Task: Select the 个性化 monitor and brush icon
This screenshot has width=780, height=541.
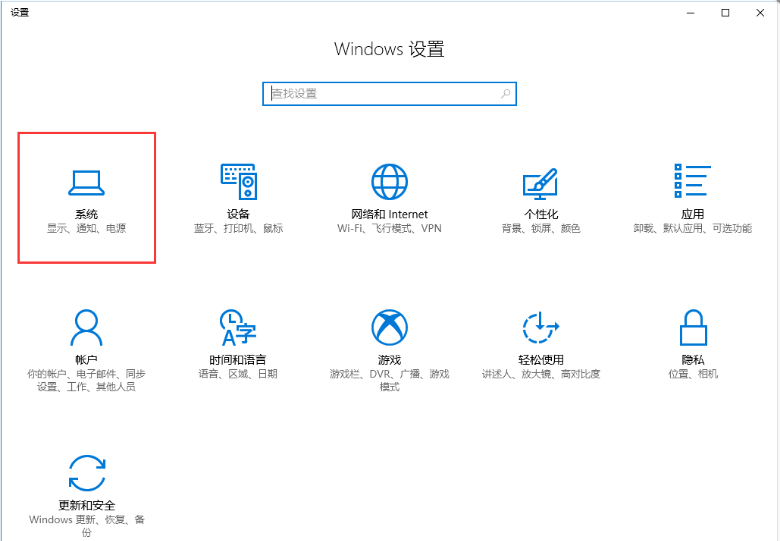Action: coord(540,182)
